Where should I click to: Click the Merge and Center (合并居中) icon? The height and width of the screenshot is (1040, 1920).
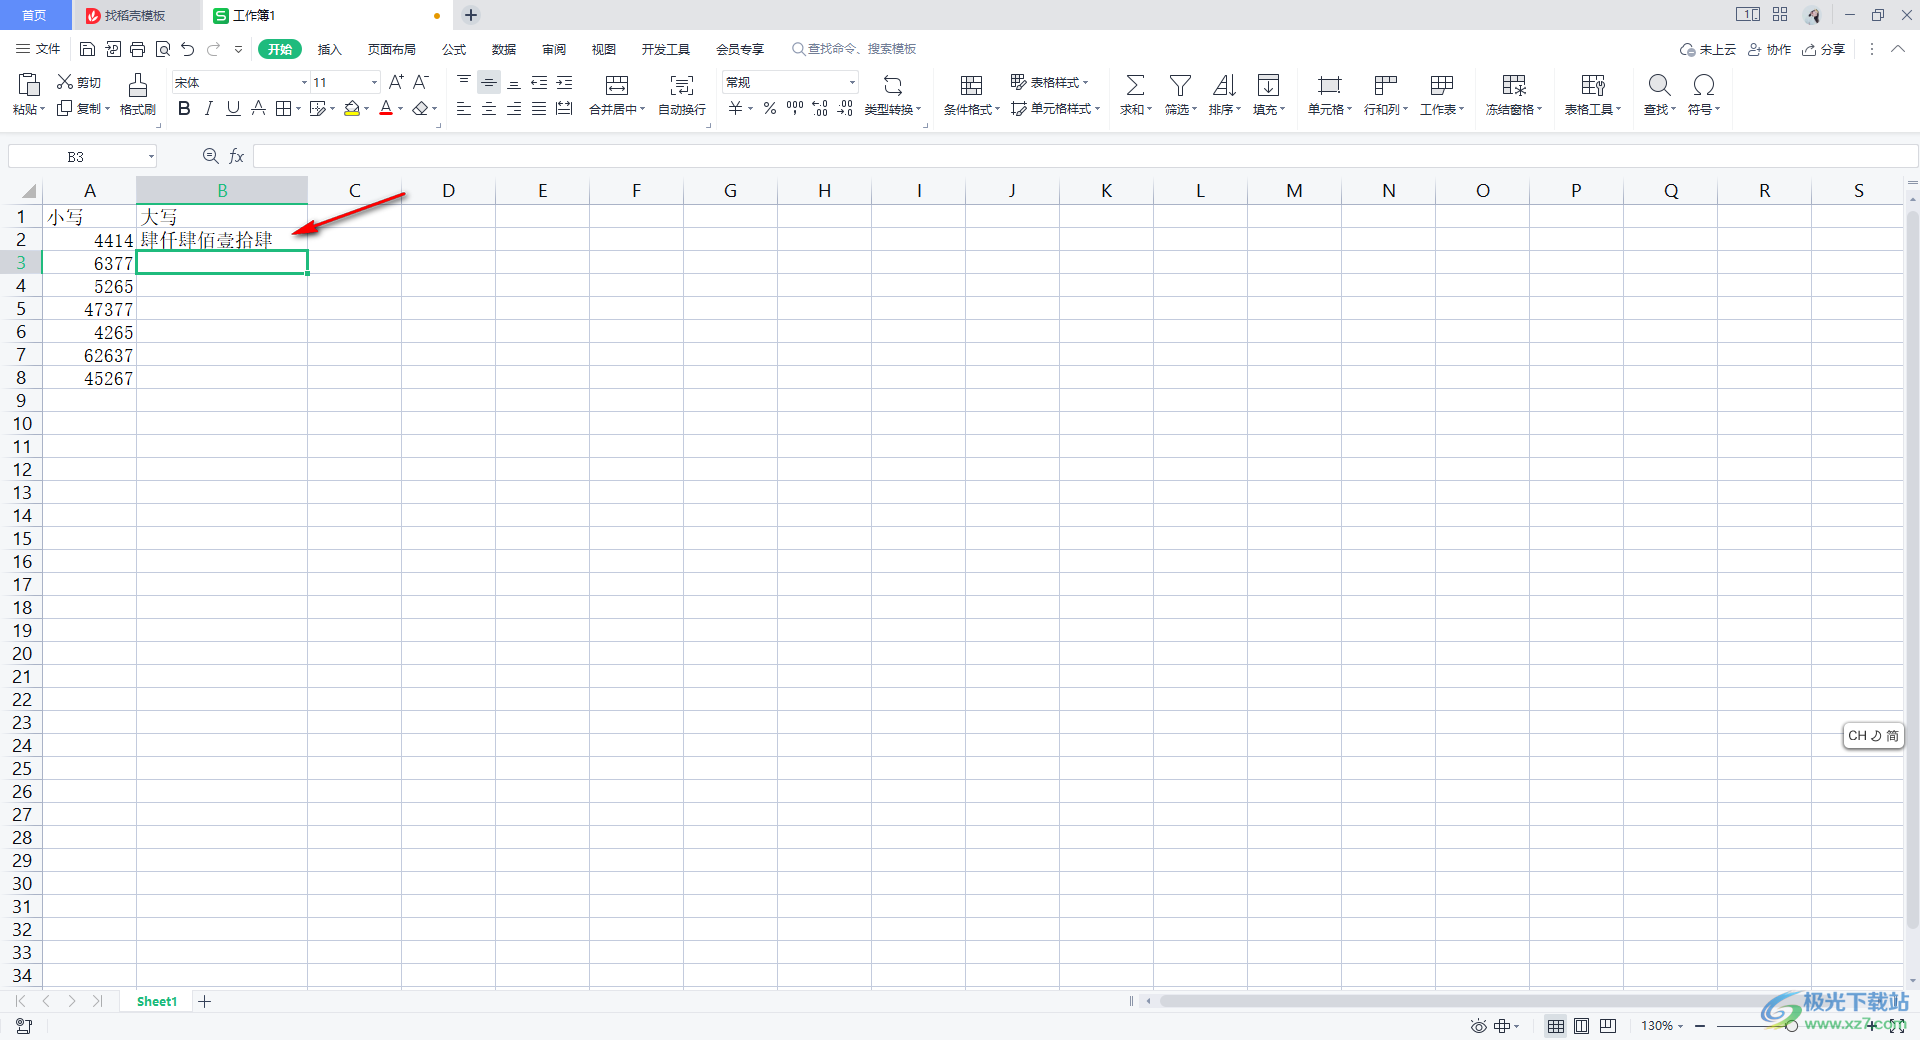point(617,85)
